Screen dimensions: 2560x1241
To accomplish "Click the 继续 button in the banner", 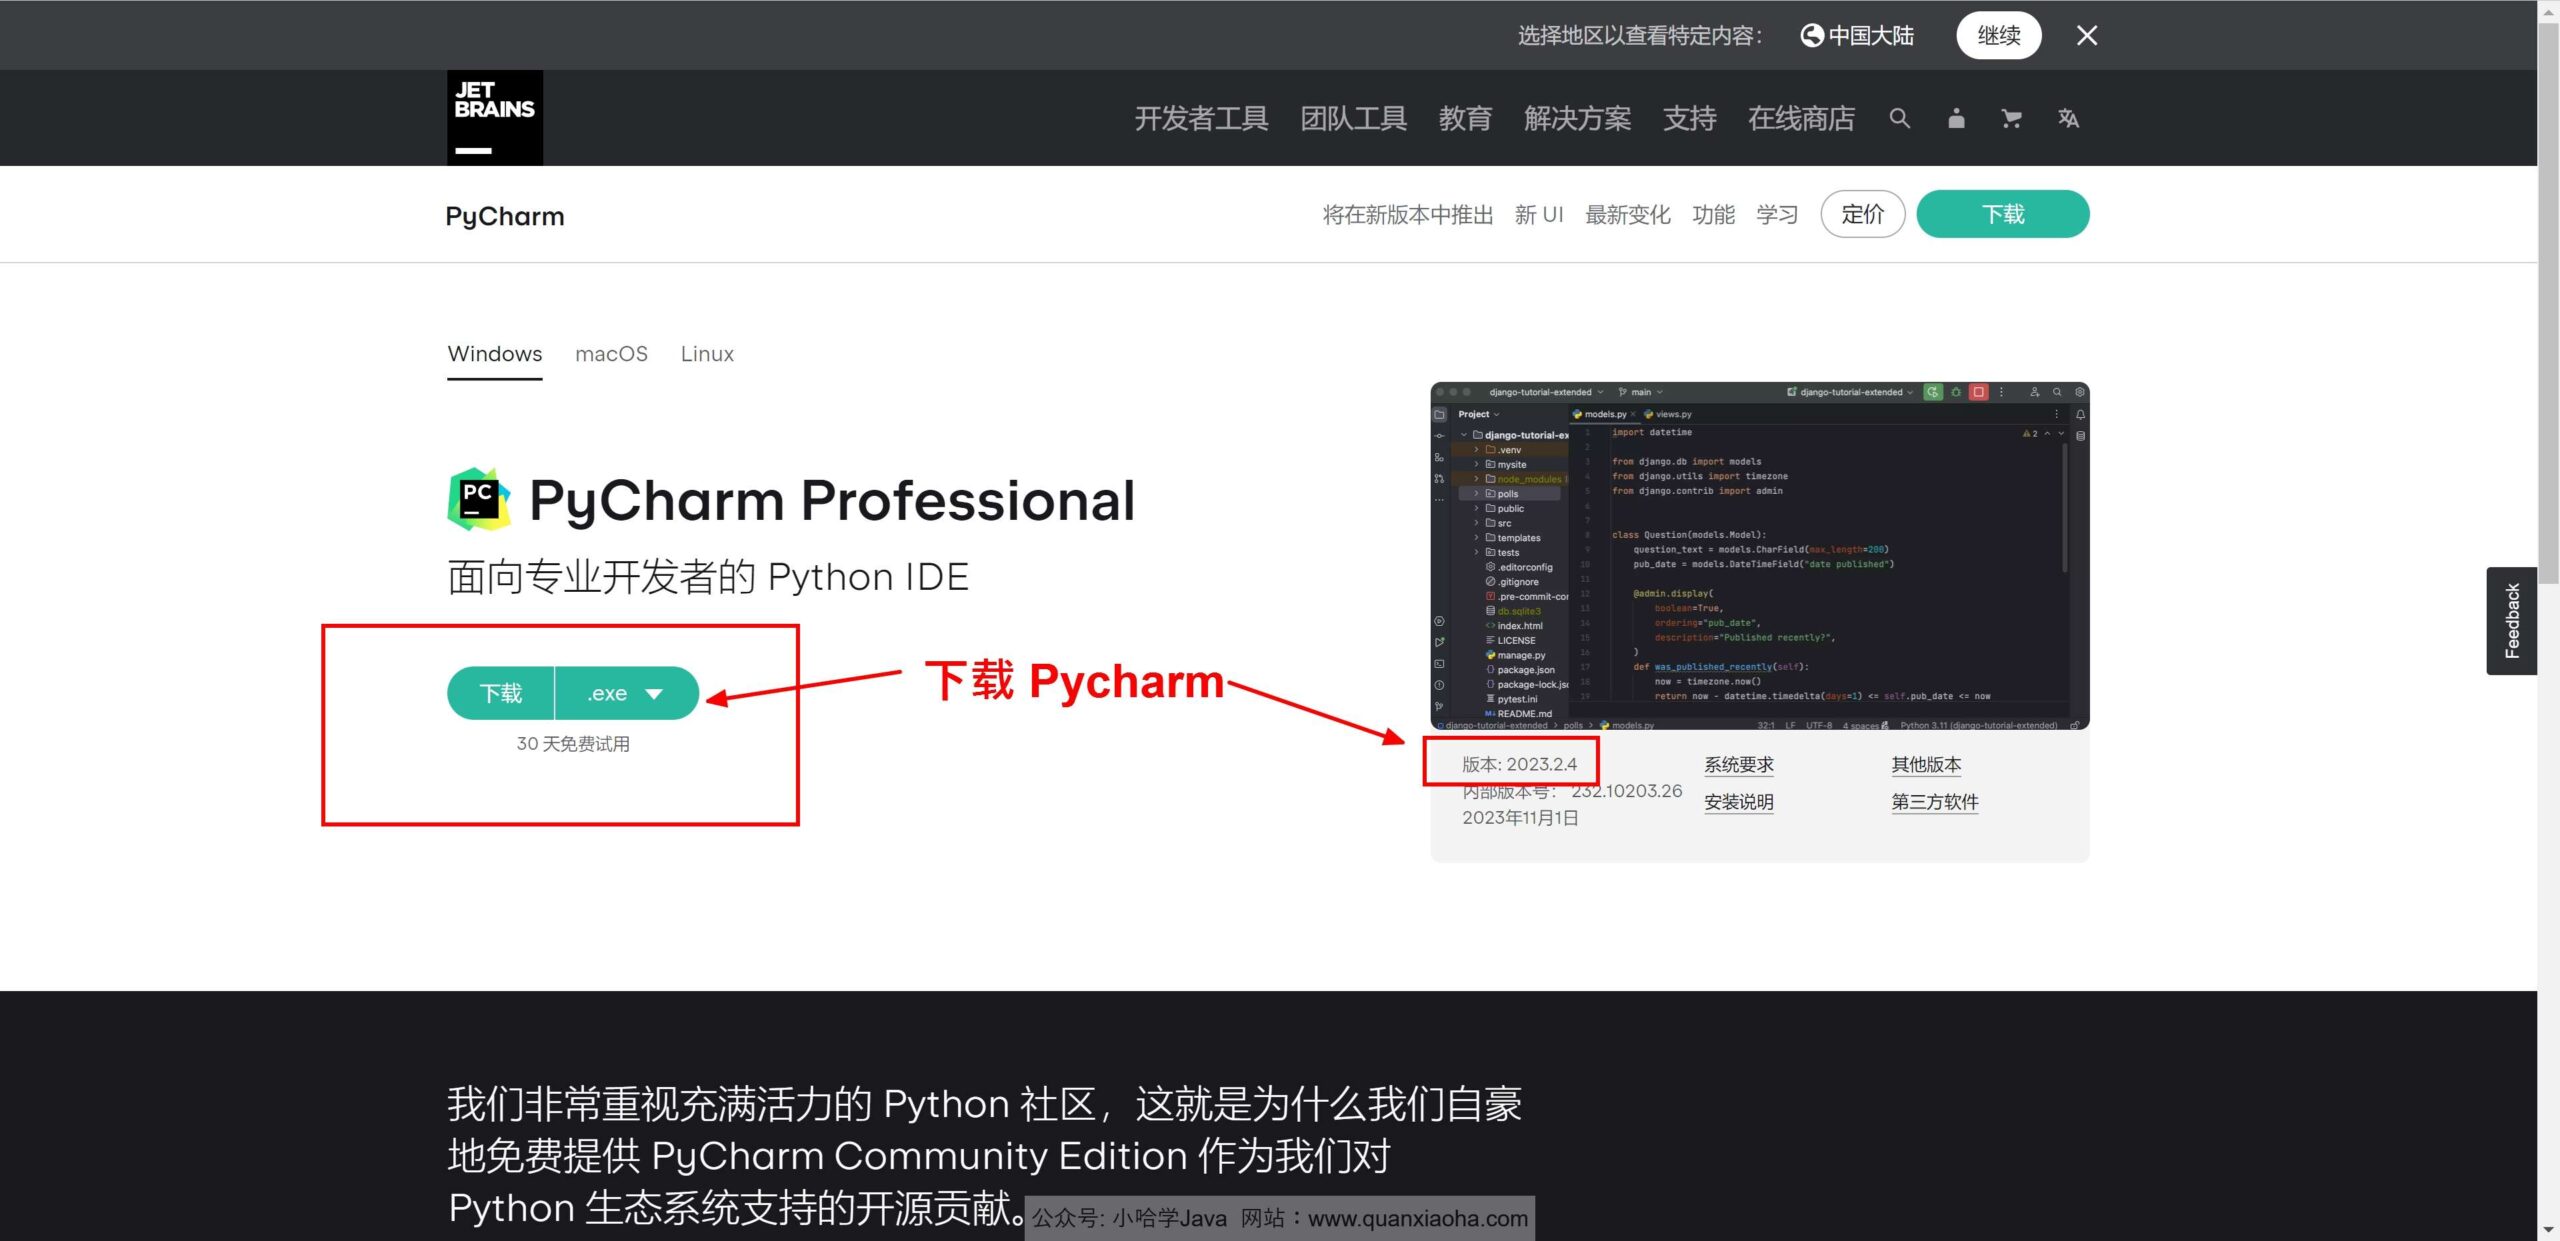I will point(1998,36).
